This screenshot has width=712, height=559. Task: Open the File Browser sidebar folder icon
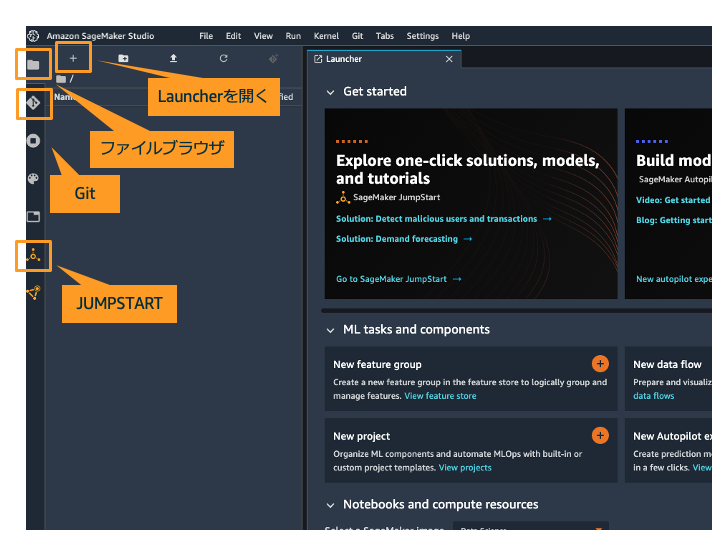(33, 64)
